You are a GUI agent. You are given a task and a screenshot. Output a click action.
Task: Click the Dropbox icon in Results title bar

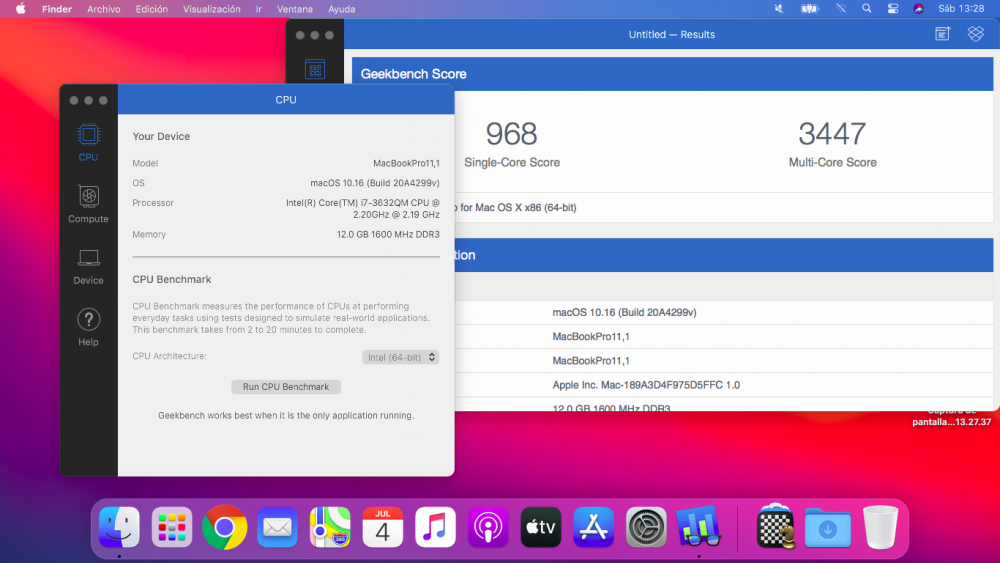point(975,34)
